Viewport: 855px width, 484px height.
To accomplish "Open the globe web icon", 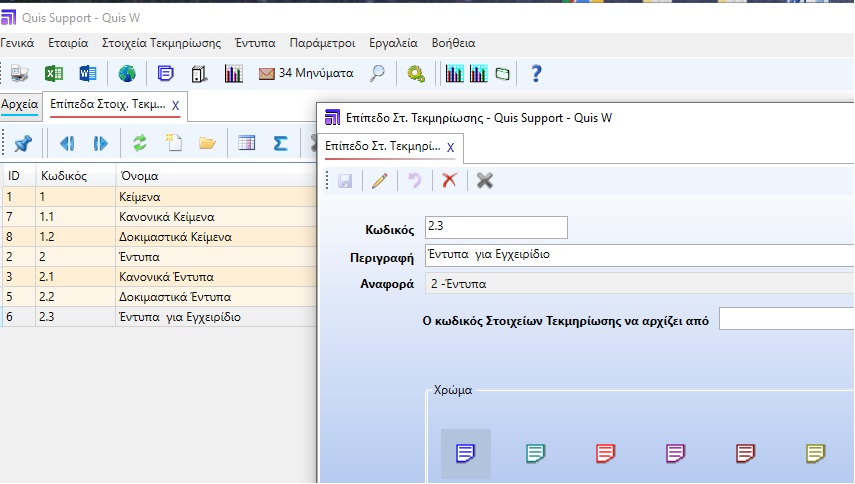I will point(127,73).
